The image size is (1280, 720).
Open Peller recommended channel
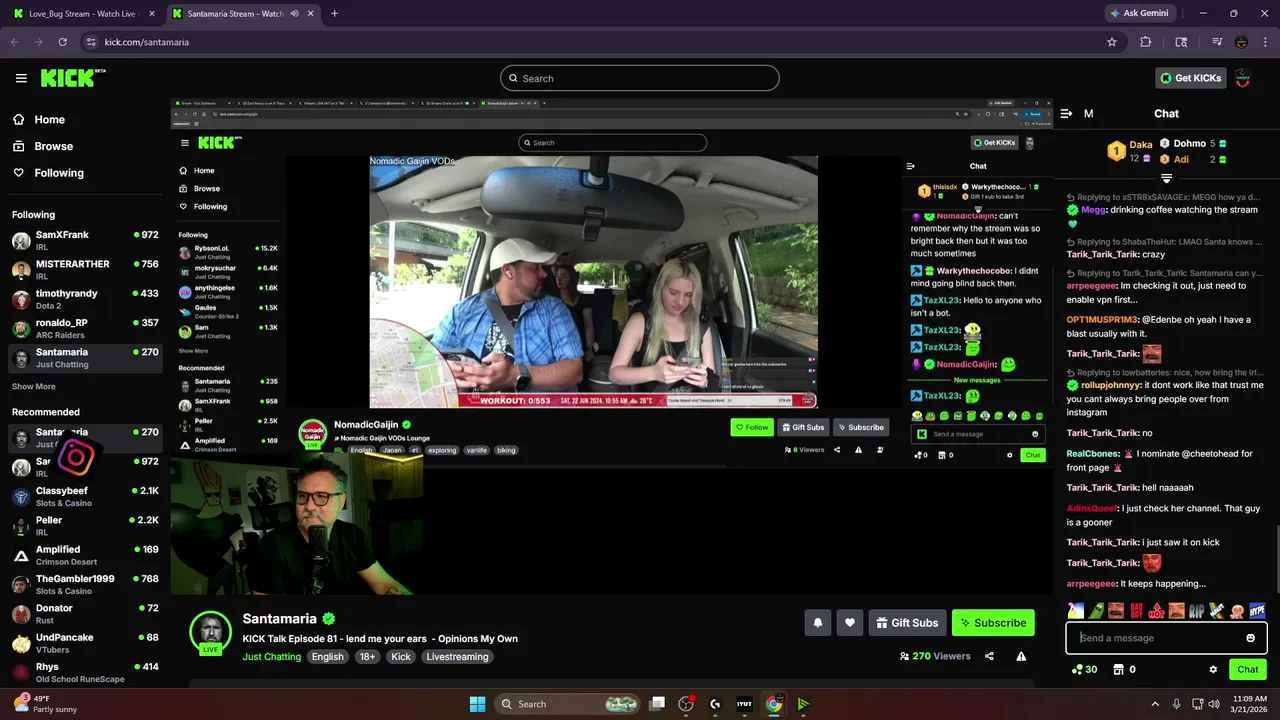pyautogui.click(x=85, y=526)
